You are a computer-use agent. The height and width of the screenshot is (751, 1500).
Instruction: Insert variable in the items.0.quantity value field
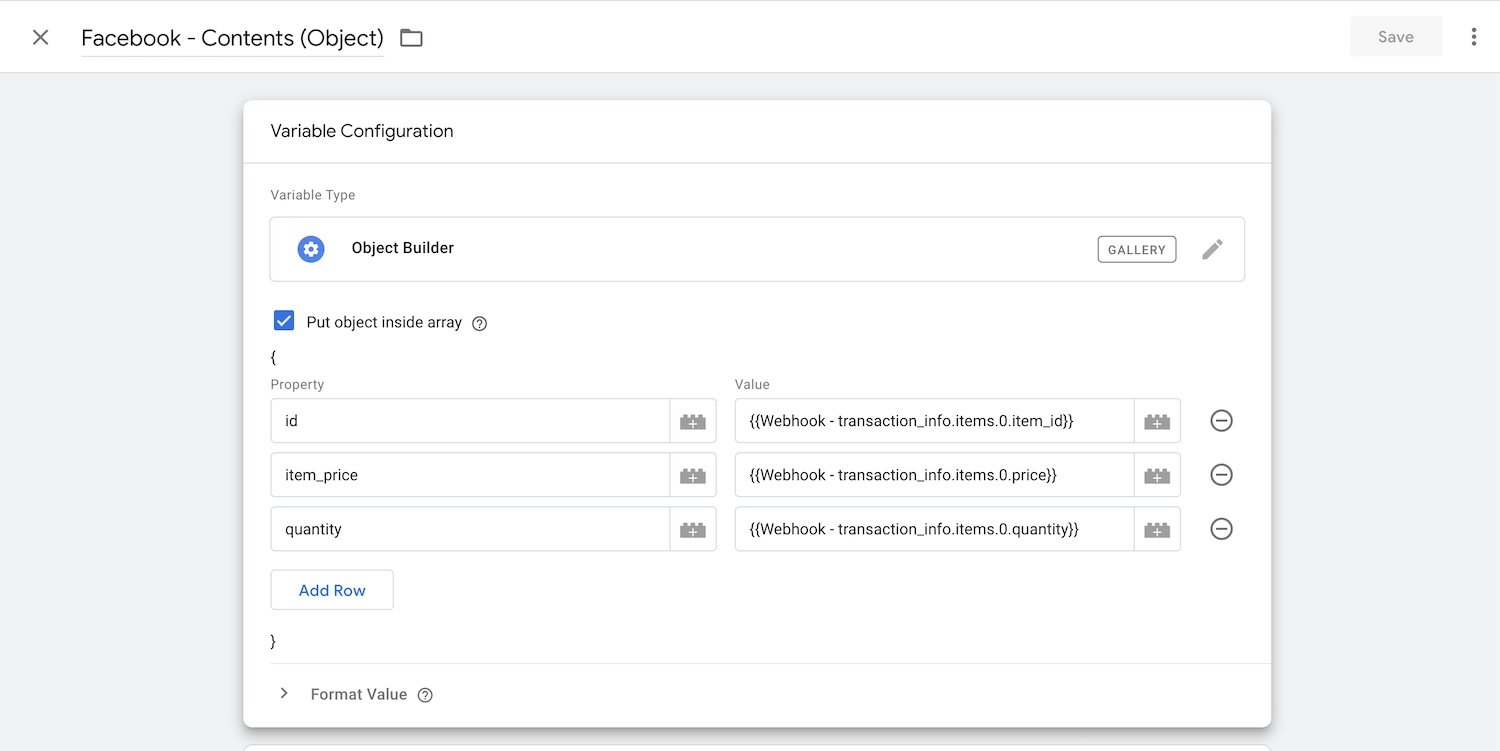(1157, 529)
